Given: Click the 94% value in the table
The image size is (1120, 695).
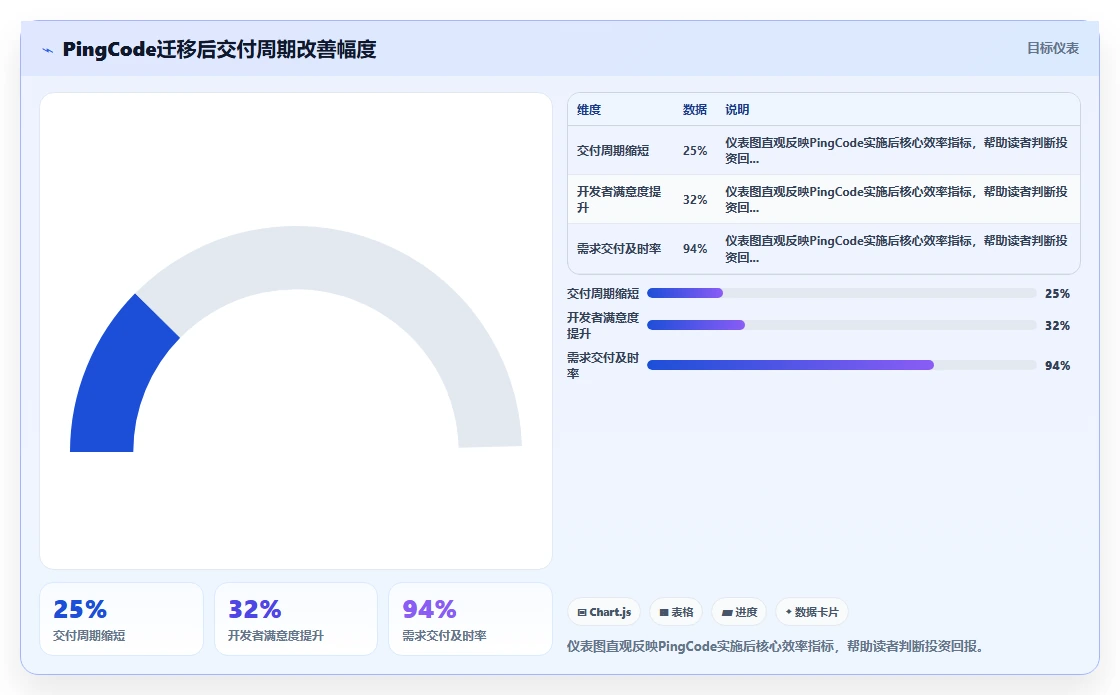Looking at the screenshot, I should tap(695, 249).
